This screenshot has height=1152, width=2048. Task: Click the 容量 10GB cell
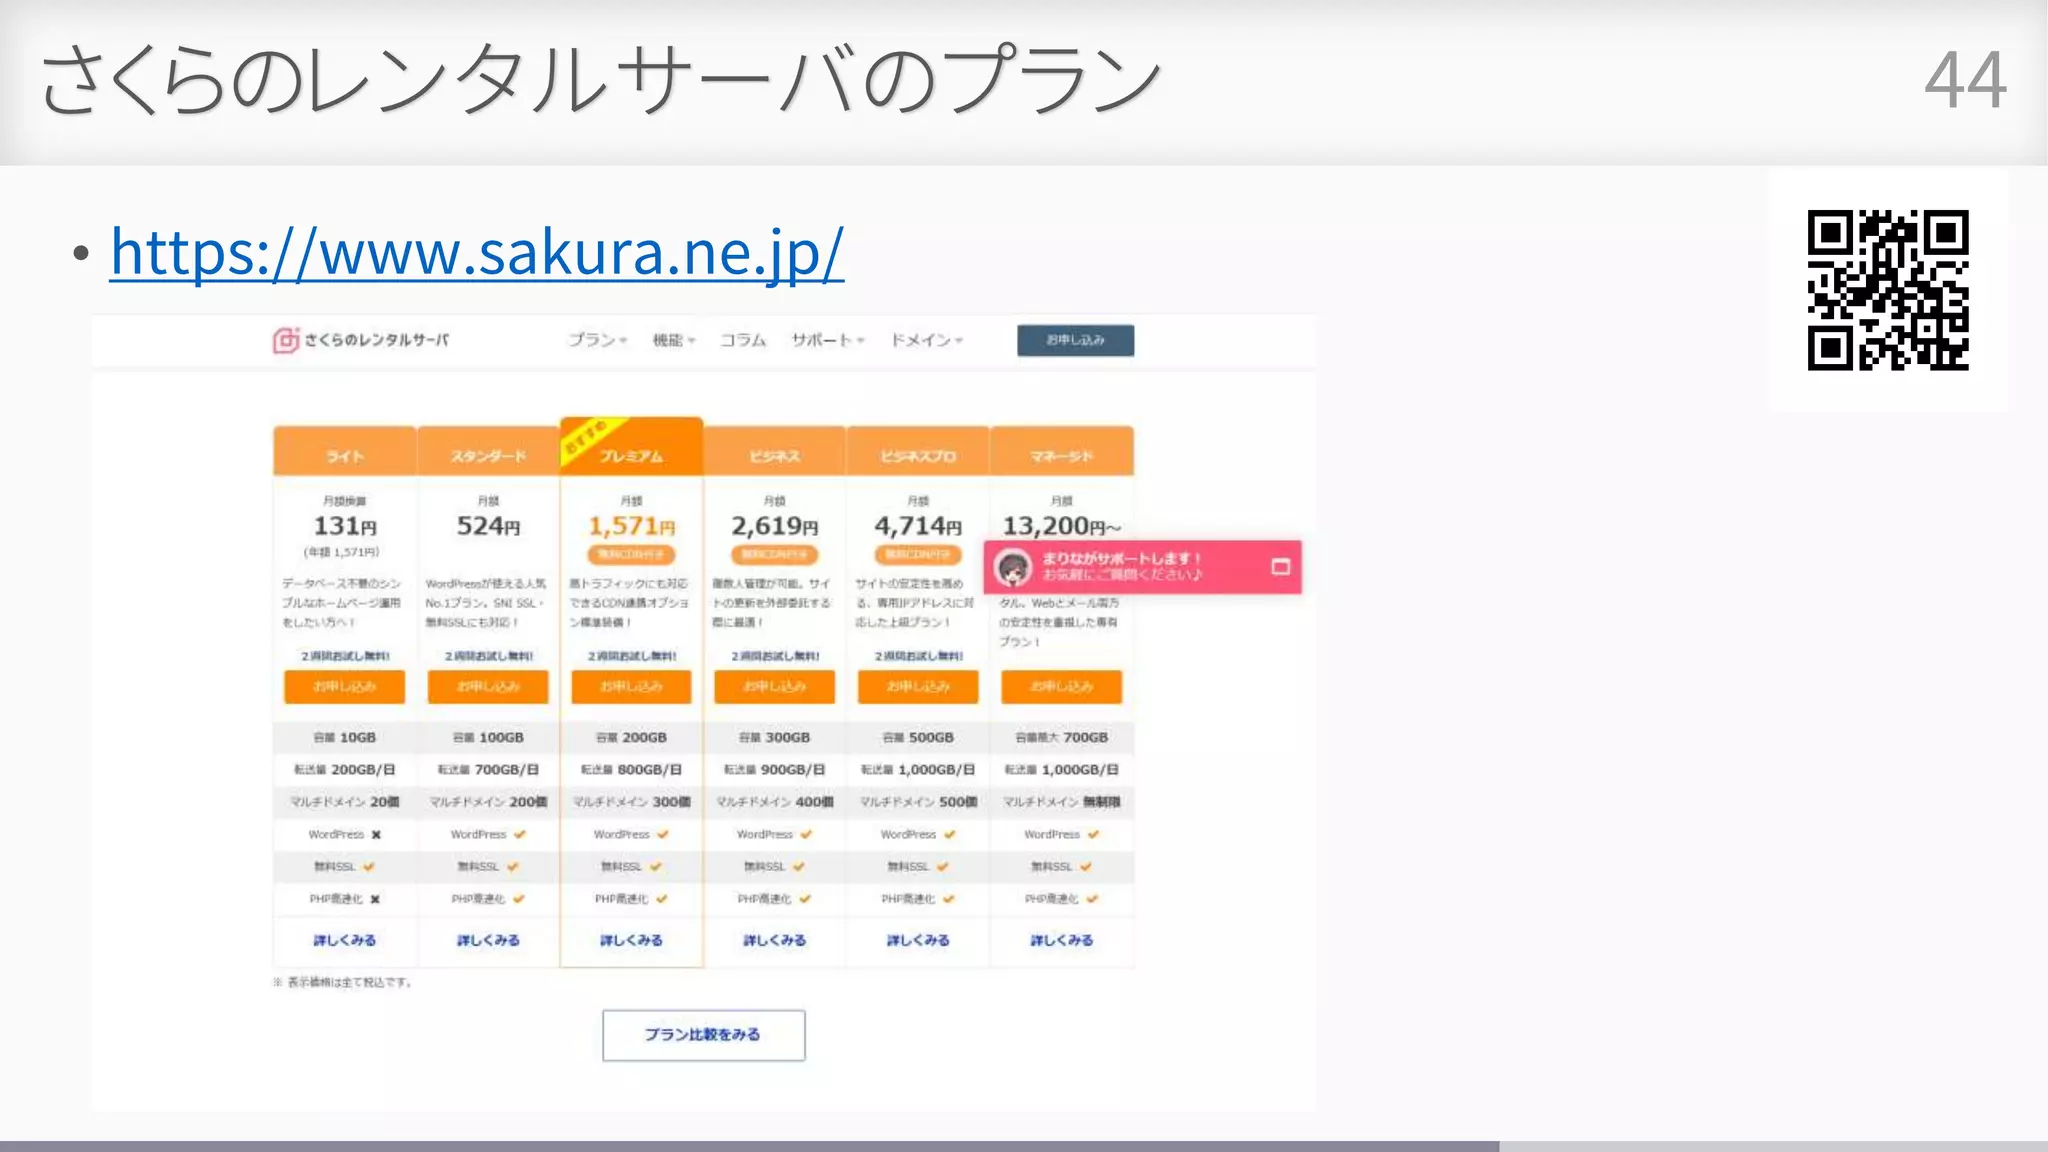(x=345, y=737)
